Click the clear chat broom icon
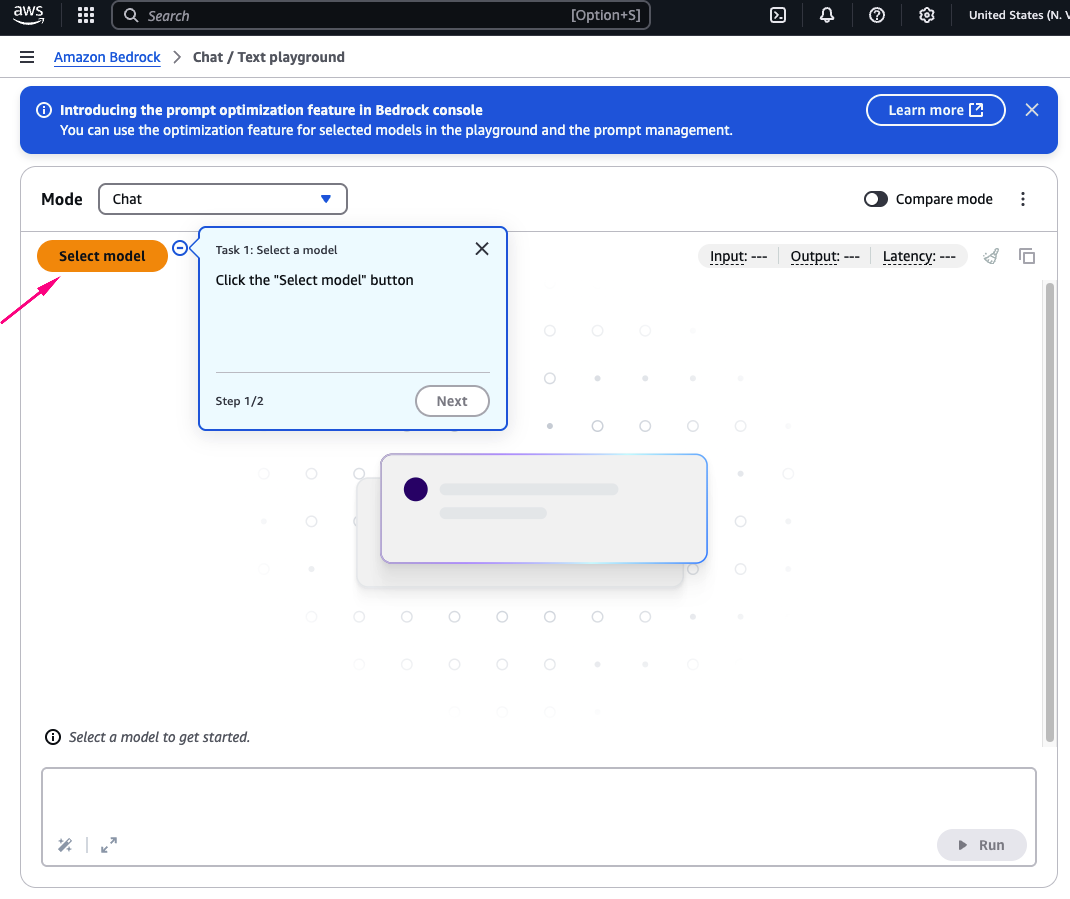 [991, 256]
